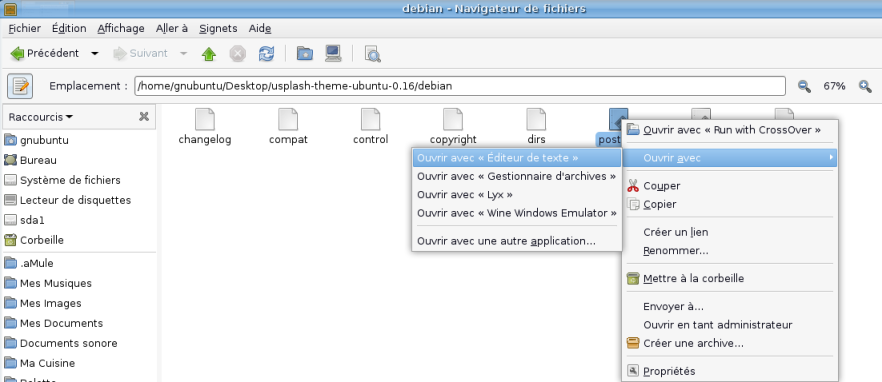Select the control file icon

(371, 120)
